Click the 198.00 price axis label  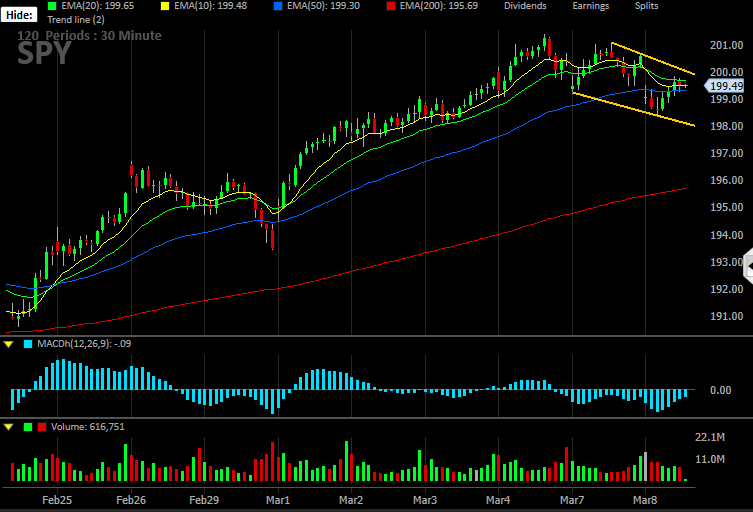click(727, 126)
